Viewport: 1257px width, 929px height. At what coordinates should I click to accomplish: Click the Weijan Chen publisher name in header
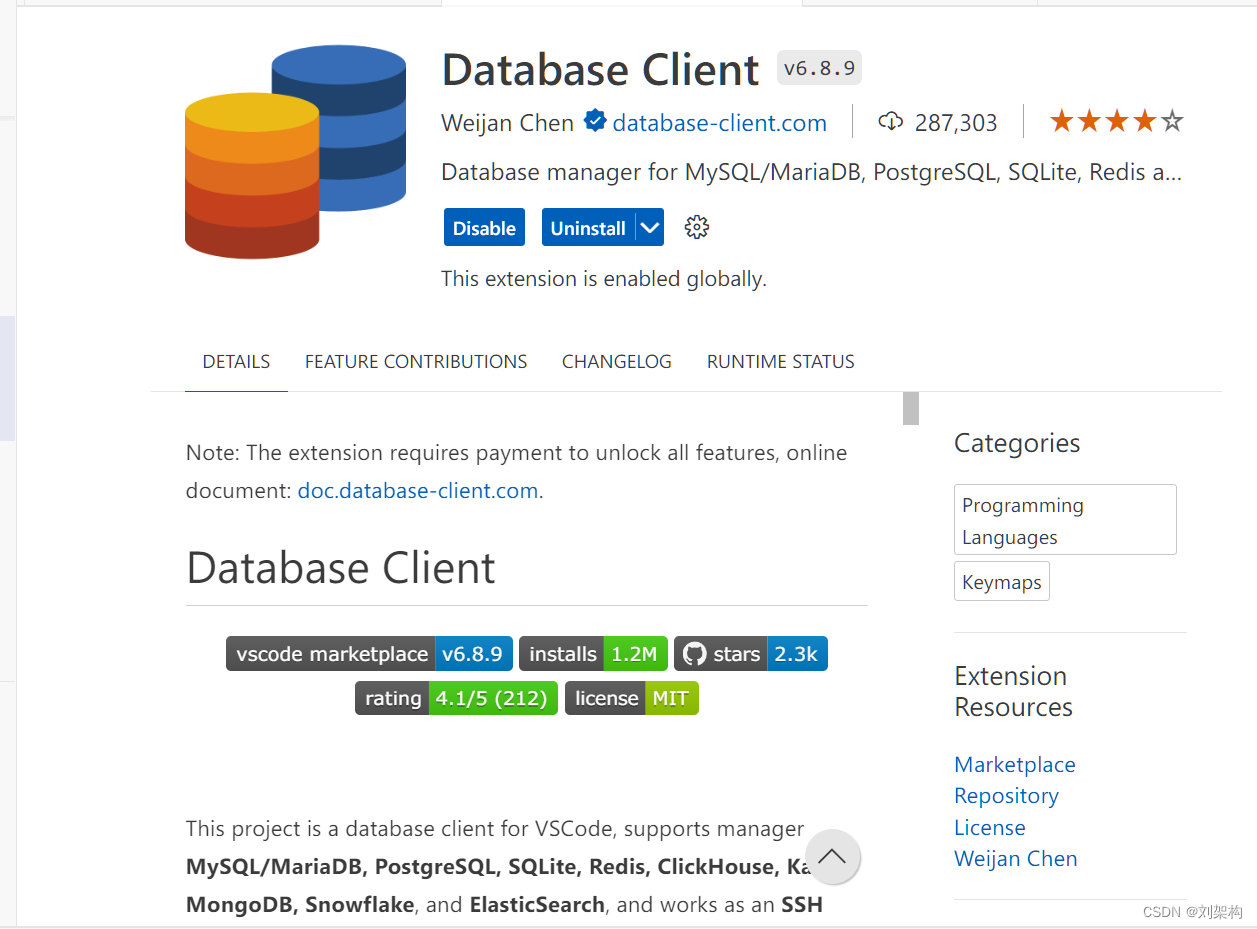coord(508,123)
